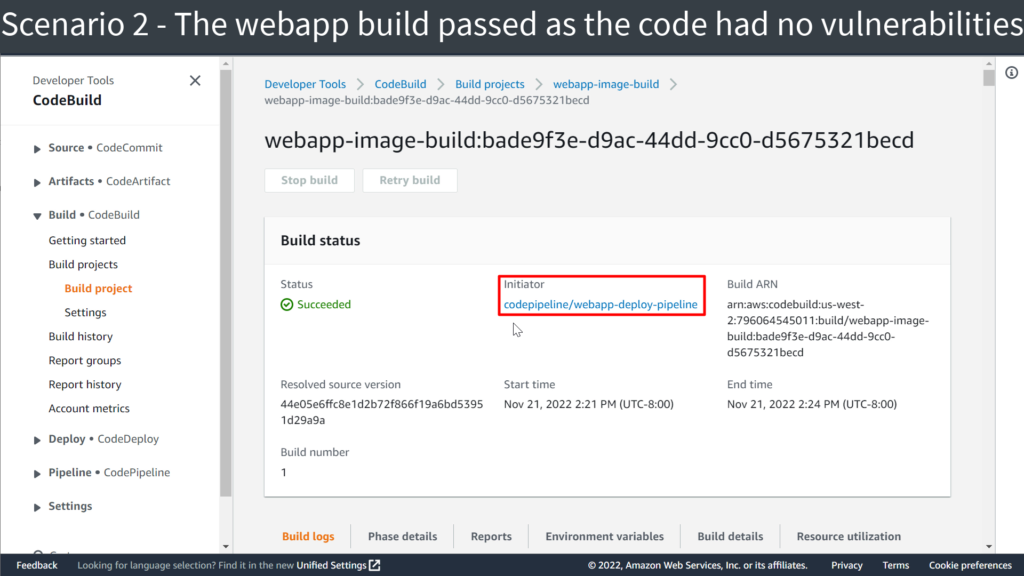Click the Build number value 1
1024x576 pixels.
(284, 472)
